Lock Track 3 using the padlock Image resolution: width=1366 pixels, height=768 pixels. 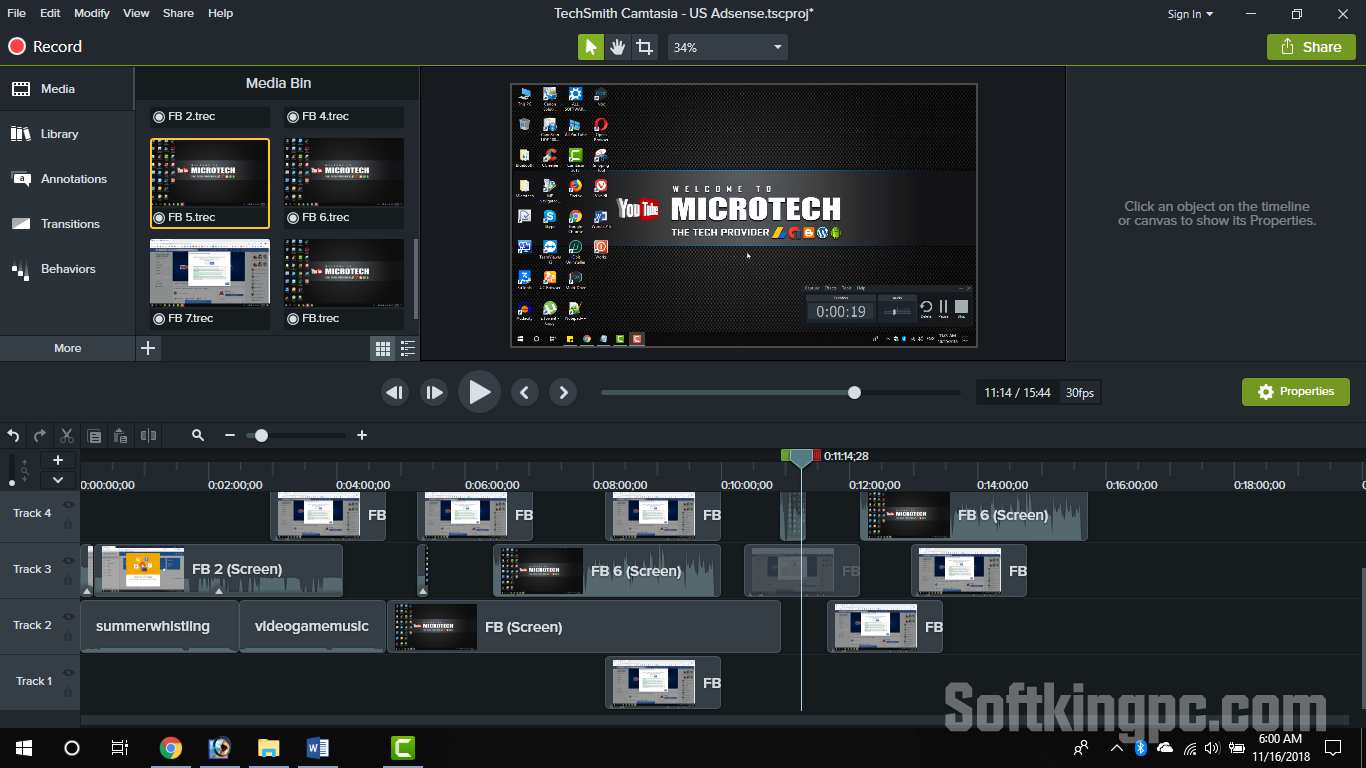(69, 579)
